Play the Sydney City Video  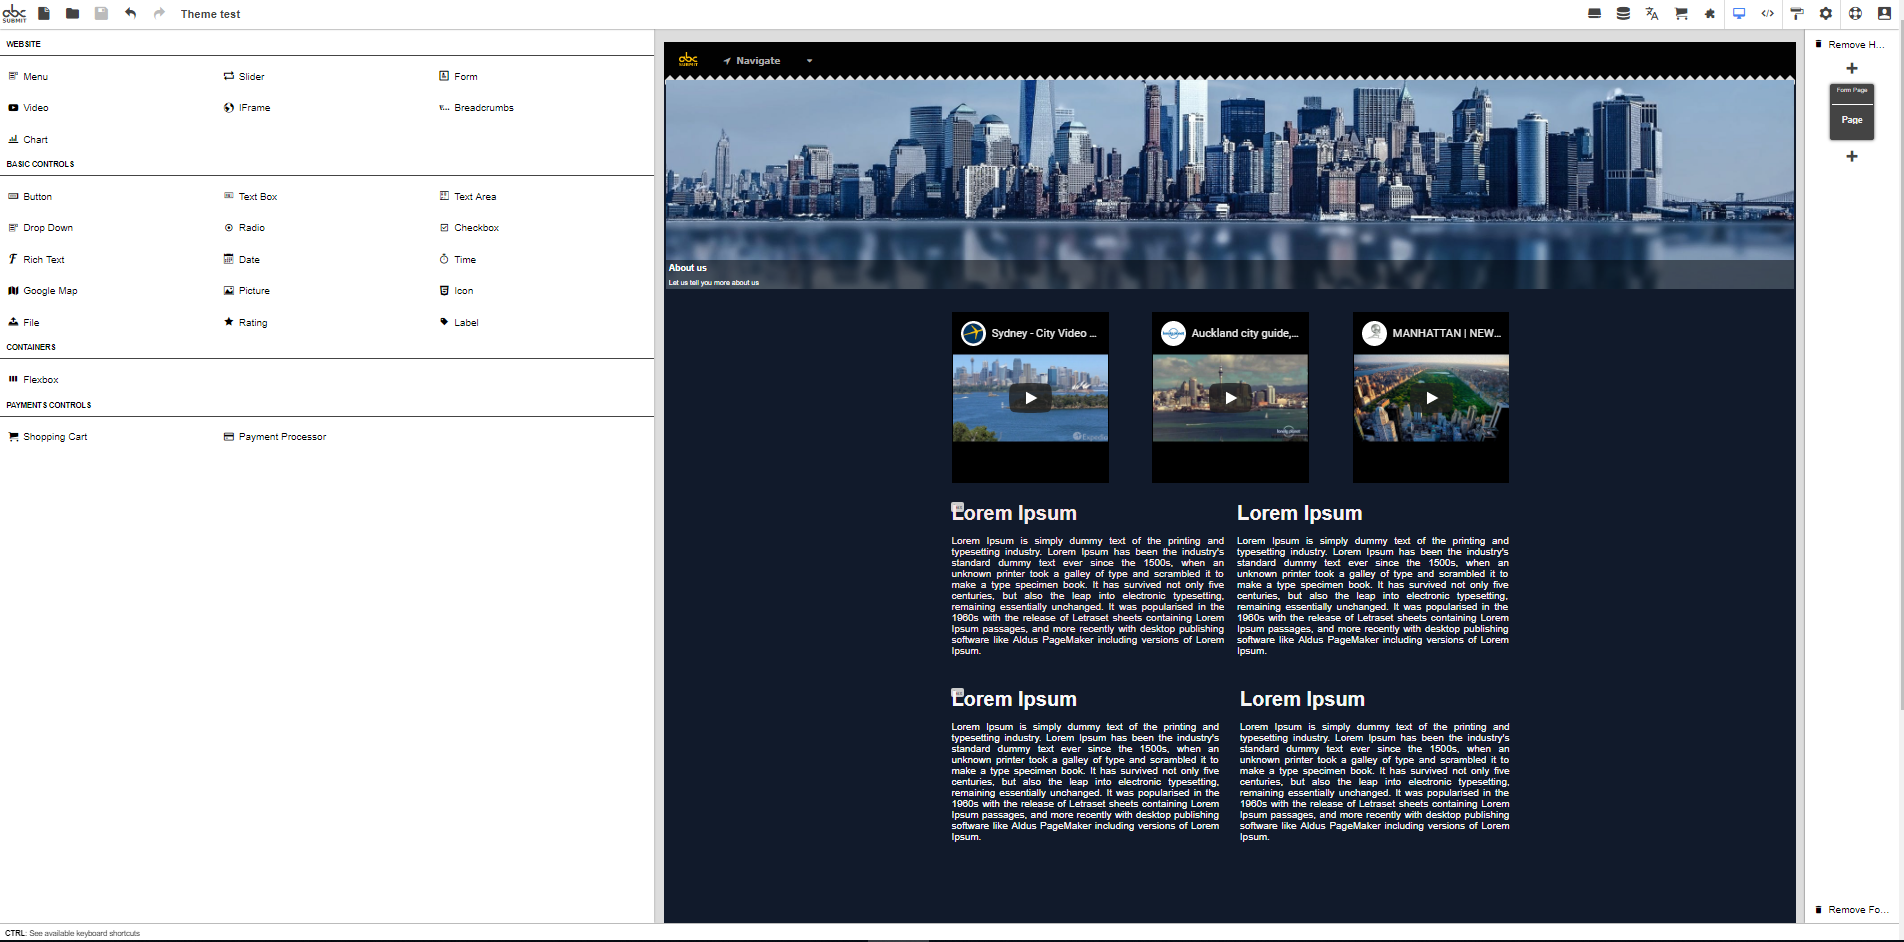[x=1030, y=398]
